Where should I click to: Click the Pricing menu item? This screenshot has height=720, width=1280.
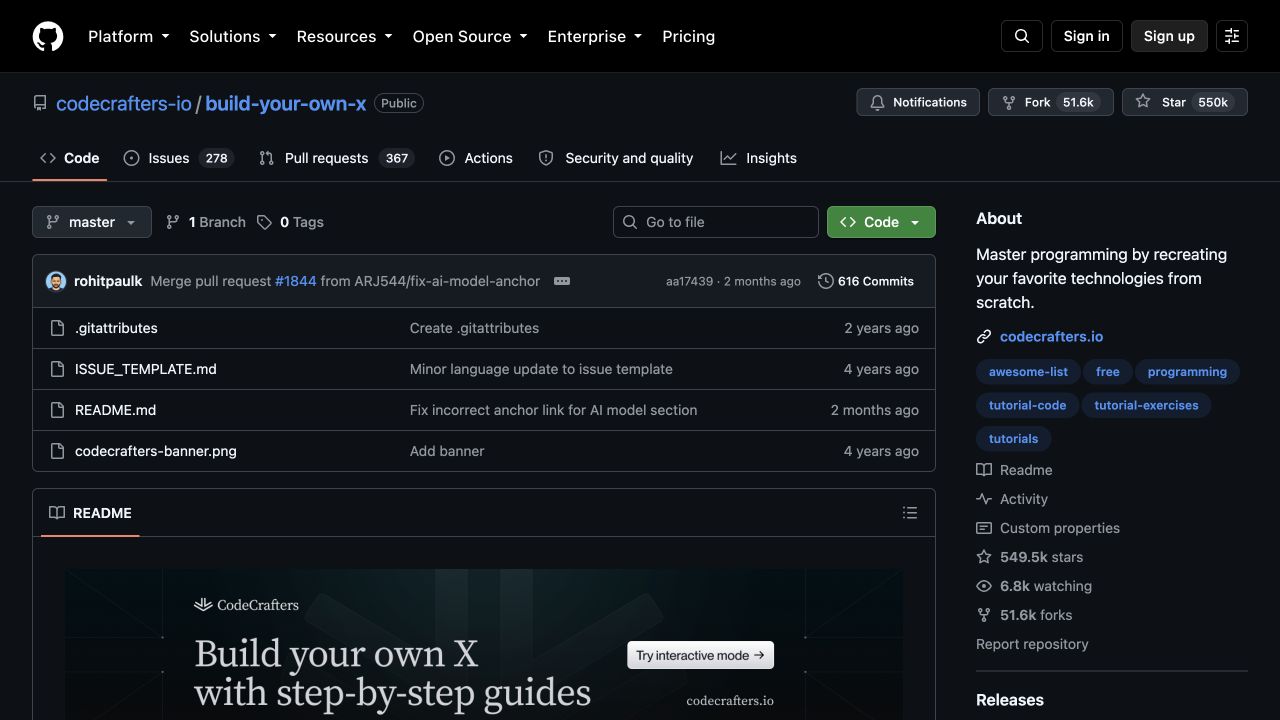click(689, 36)
